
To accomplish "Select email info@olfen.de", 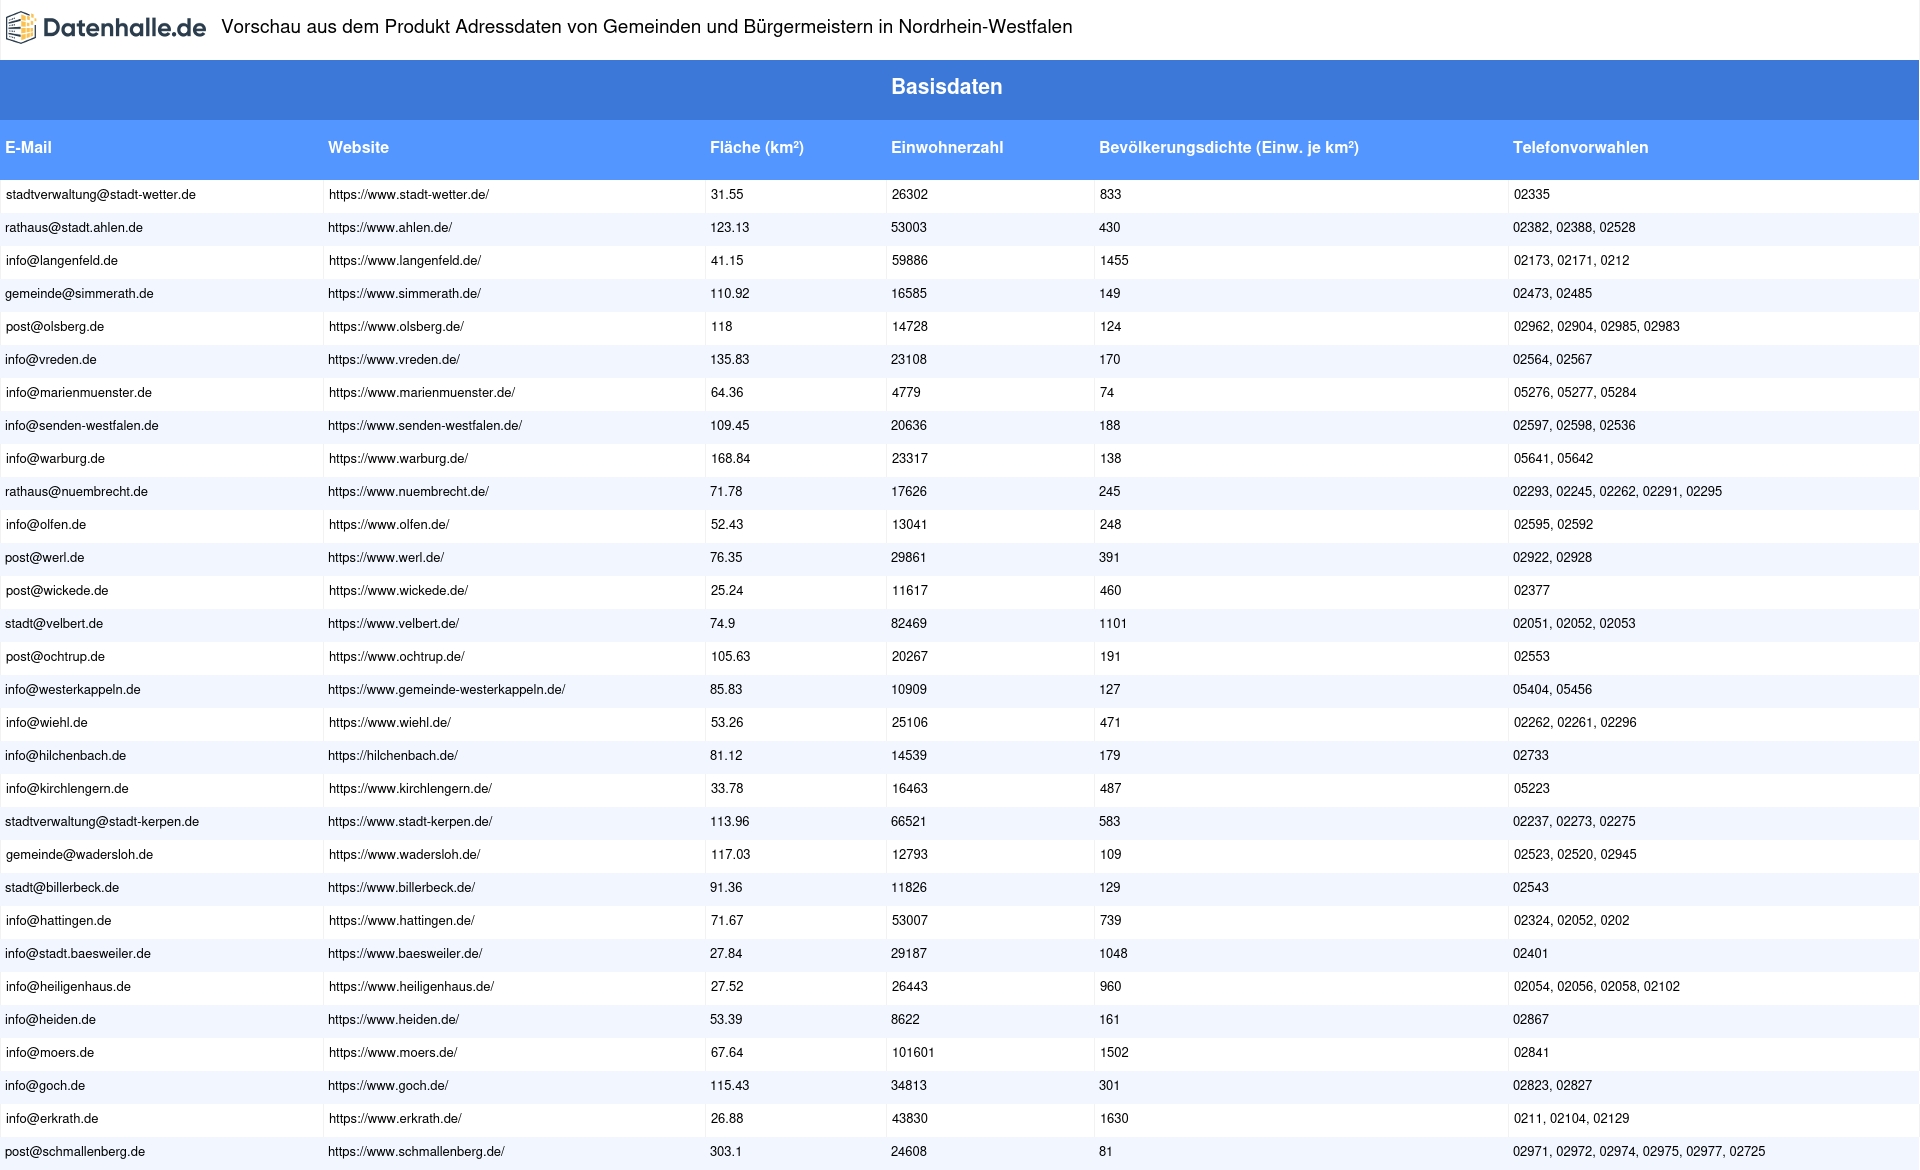I will (x=46, y=525).
